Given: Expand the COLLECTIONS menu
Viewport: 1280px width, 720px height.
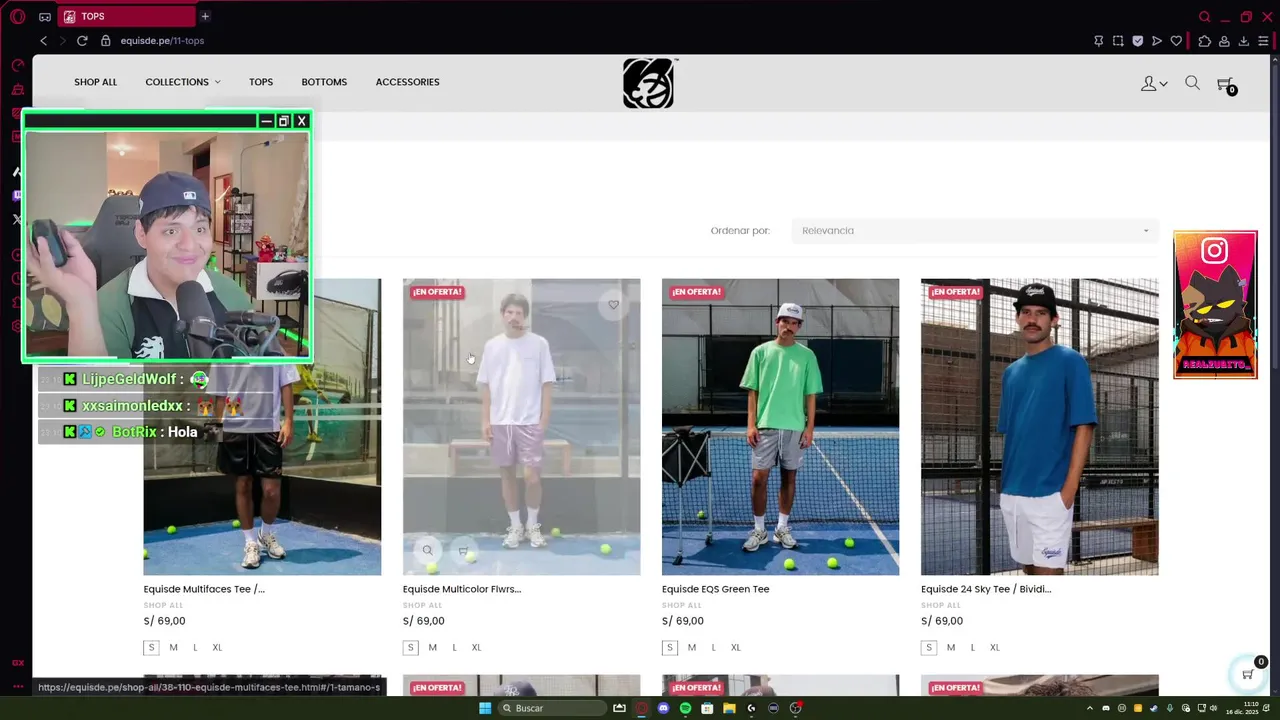Looking at the screenshot, I should coord(183,82).
